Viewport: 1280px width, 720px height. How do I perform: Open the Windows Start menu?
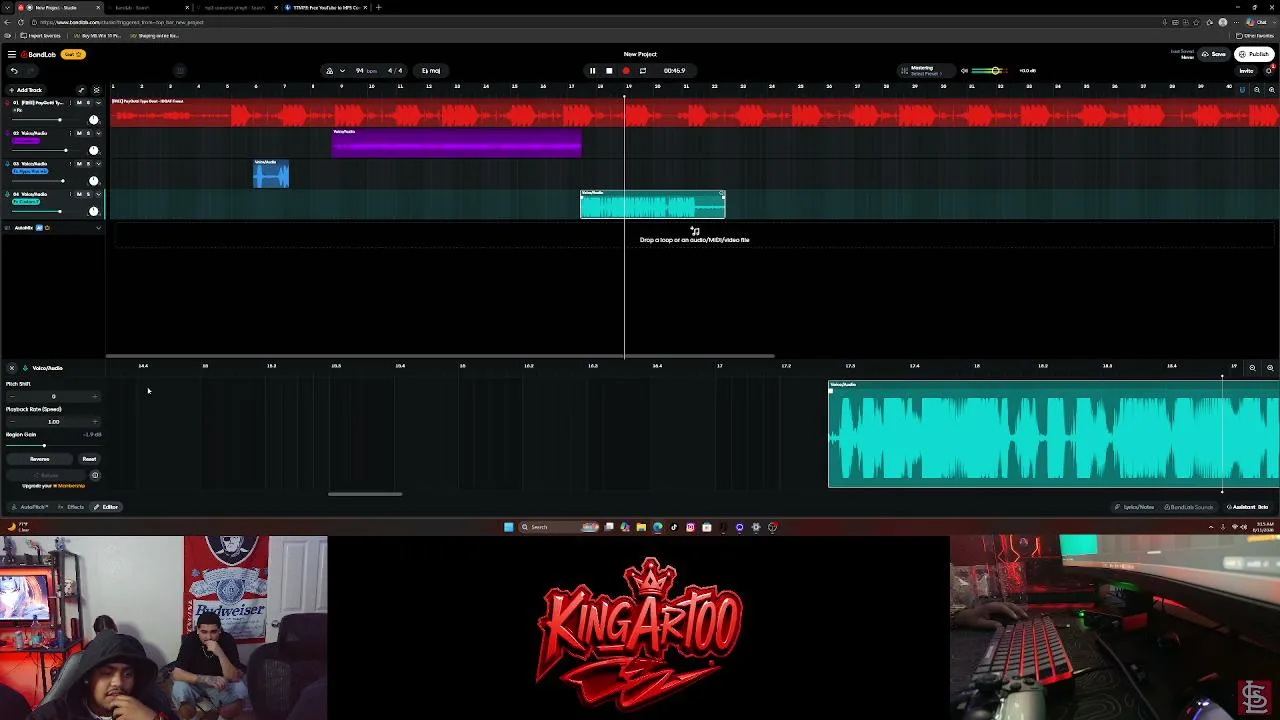[508, 527]
